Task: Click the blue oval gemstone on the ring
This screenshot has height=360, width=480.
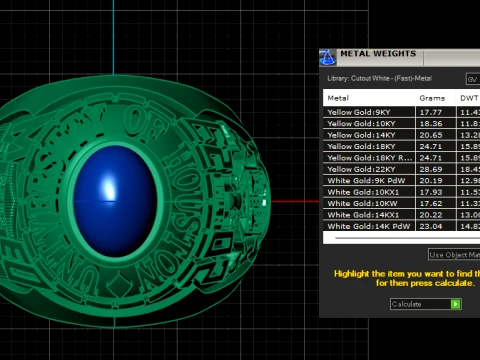Action: pyautogui.click(x=115, y=201)
